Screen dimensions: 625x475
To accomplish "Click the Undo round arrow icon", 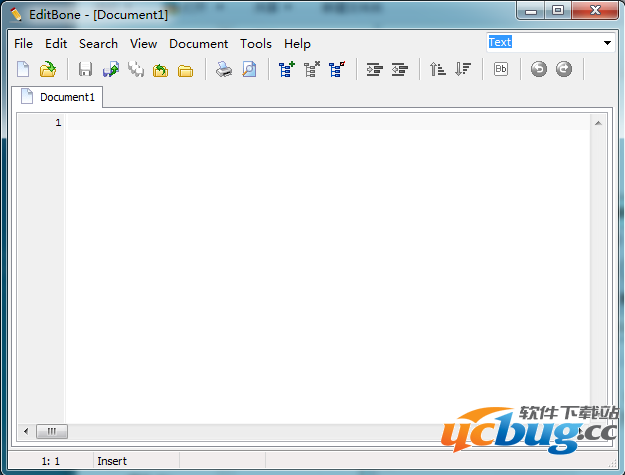I will click(x=539, y=70).
